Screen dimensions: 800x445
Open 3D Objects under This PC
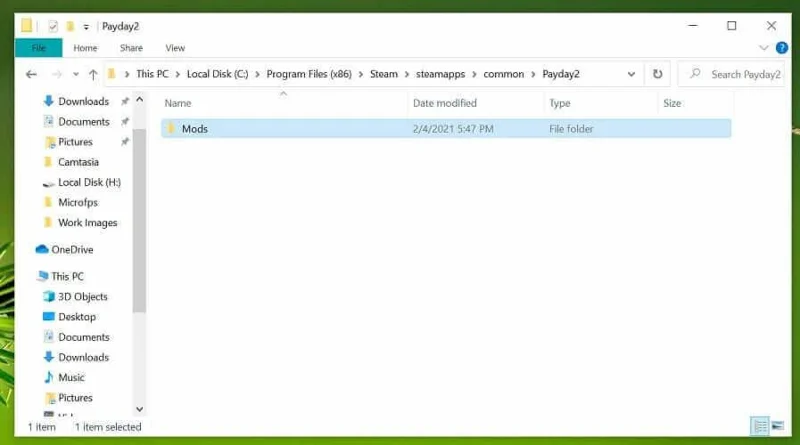click(83, 296)
